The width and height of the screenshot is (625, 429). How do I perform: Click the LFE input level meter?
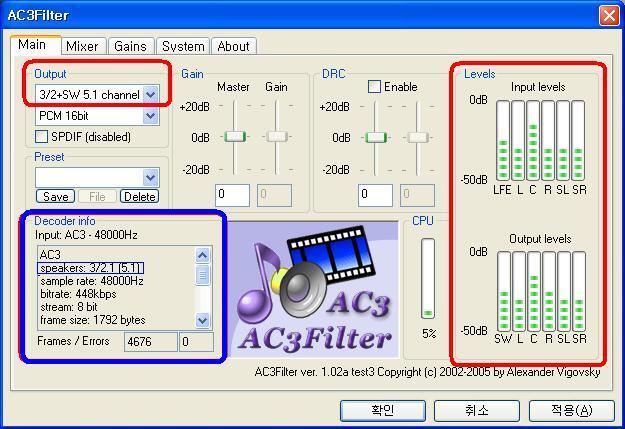coord(503,141)
